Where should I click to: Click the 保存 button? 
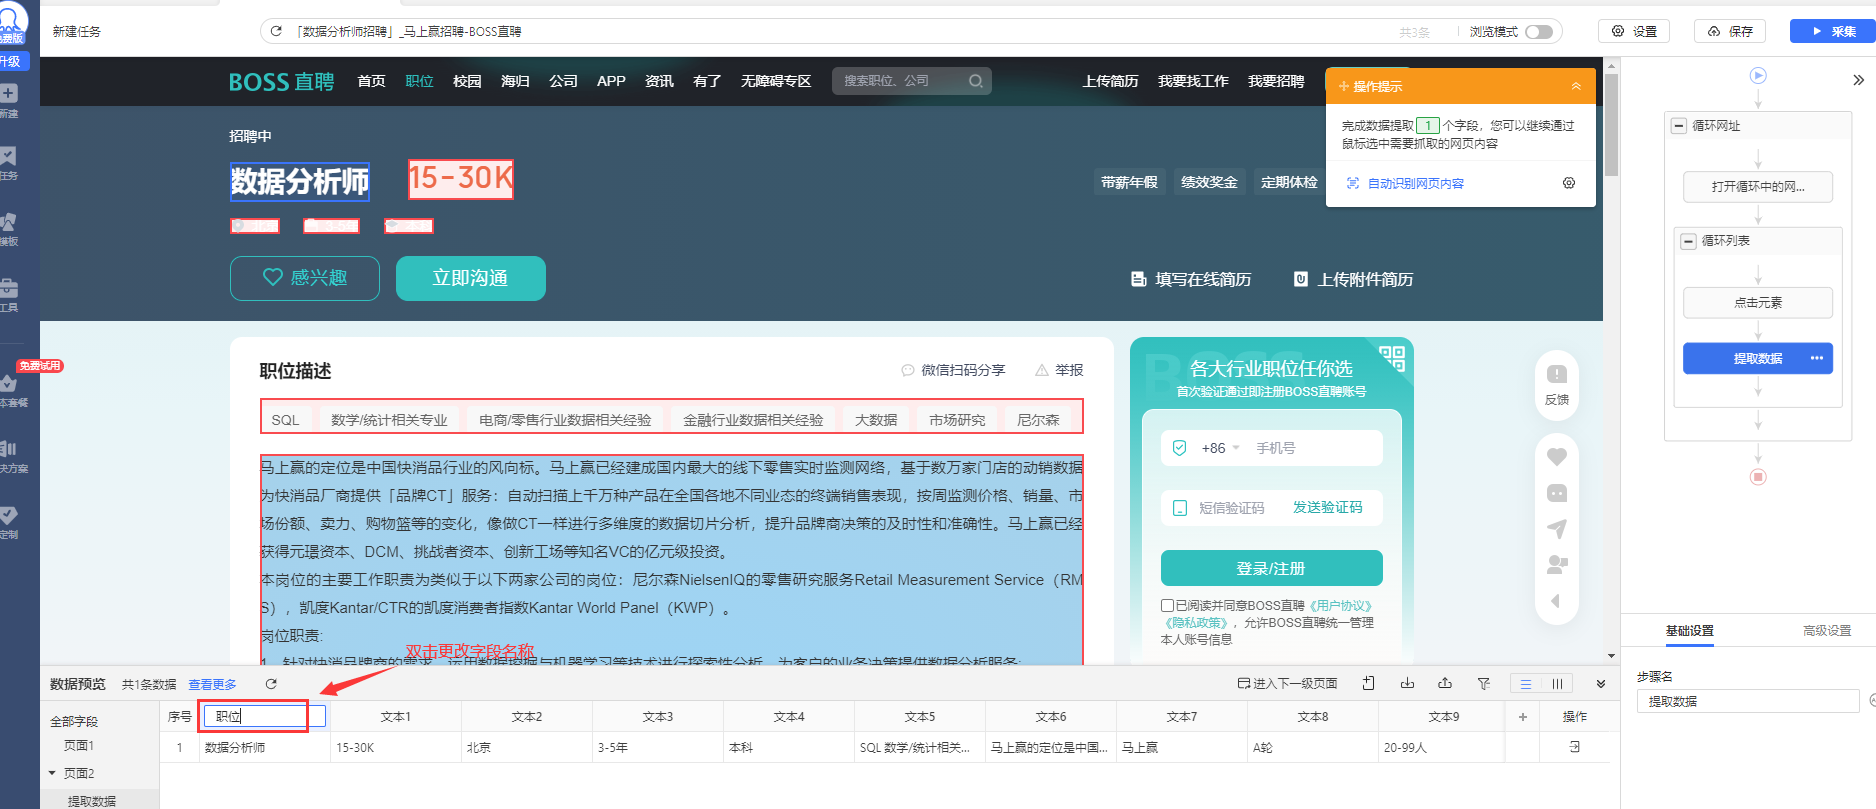pyautogui.click(x=1730, y=32)
